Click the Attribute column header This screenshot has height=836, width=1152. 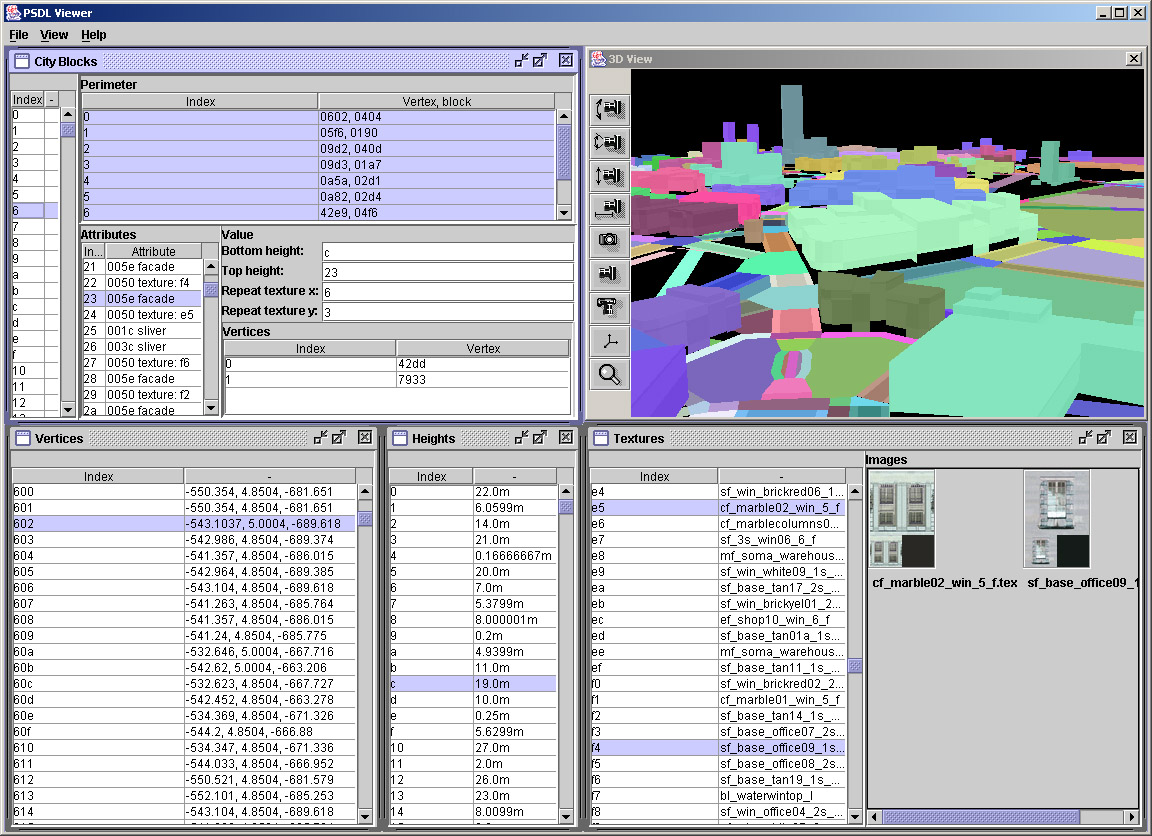coord(153,251)
